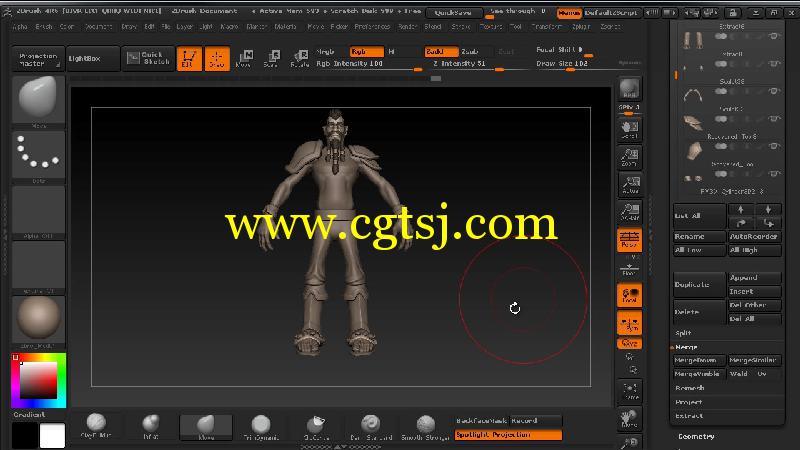Open LightBox browser
This screenshot has width=800, height=450.
click(x=93, y=59)
